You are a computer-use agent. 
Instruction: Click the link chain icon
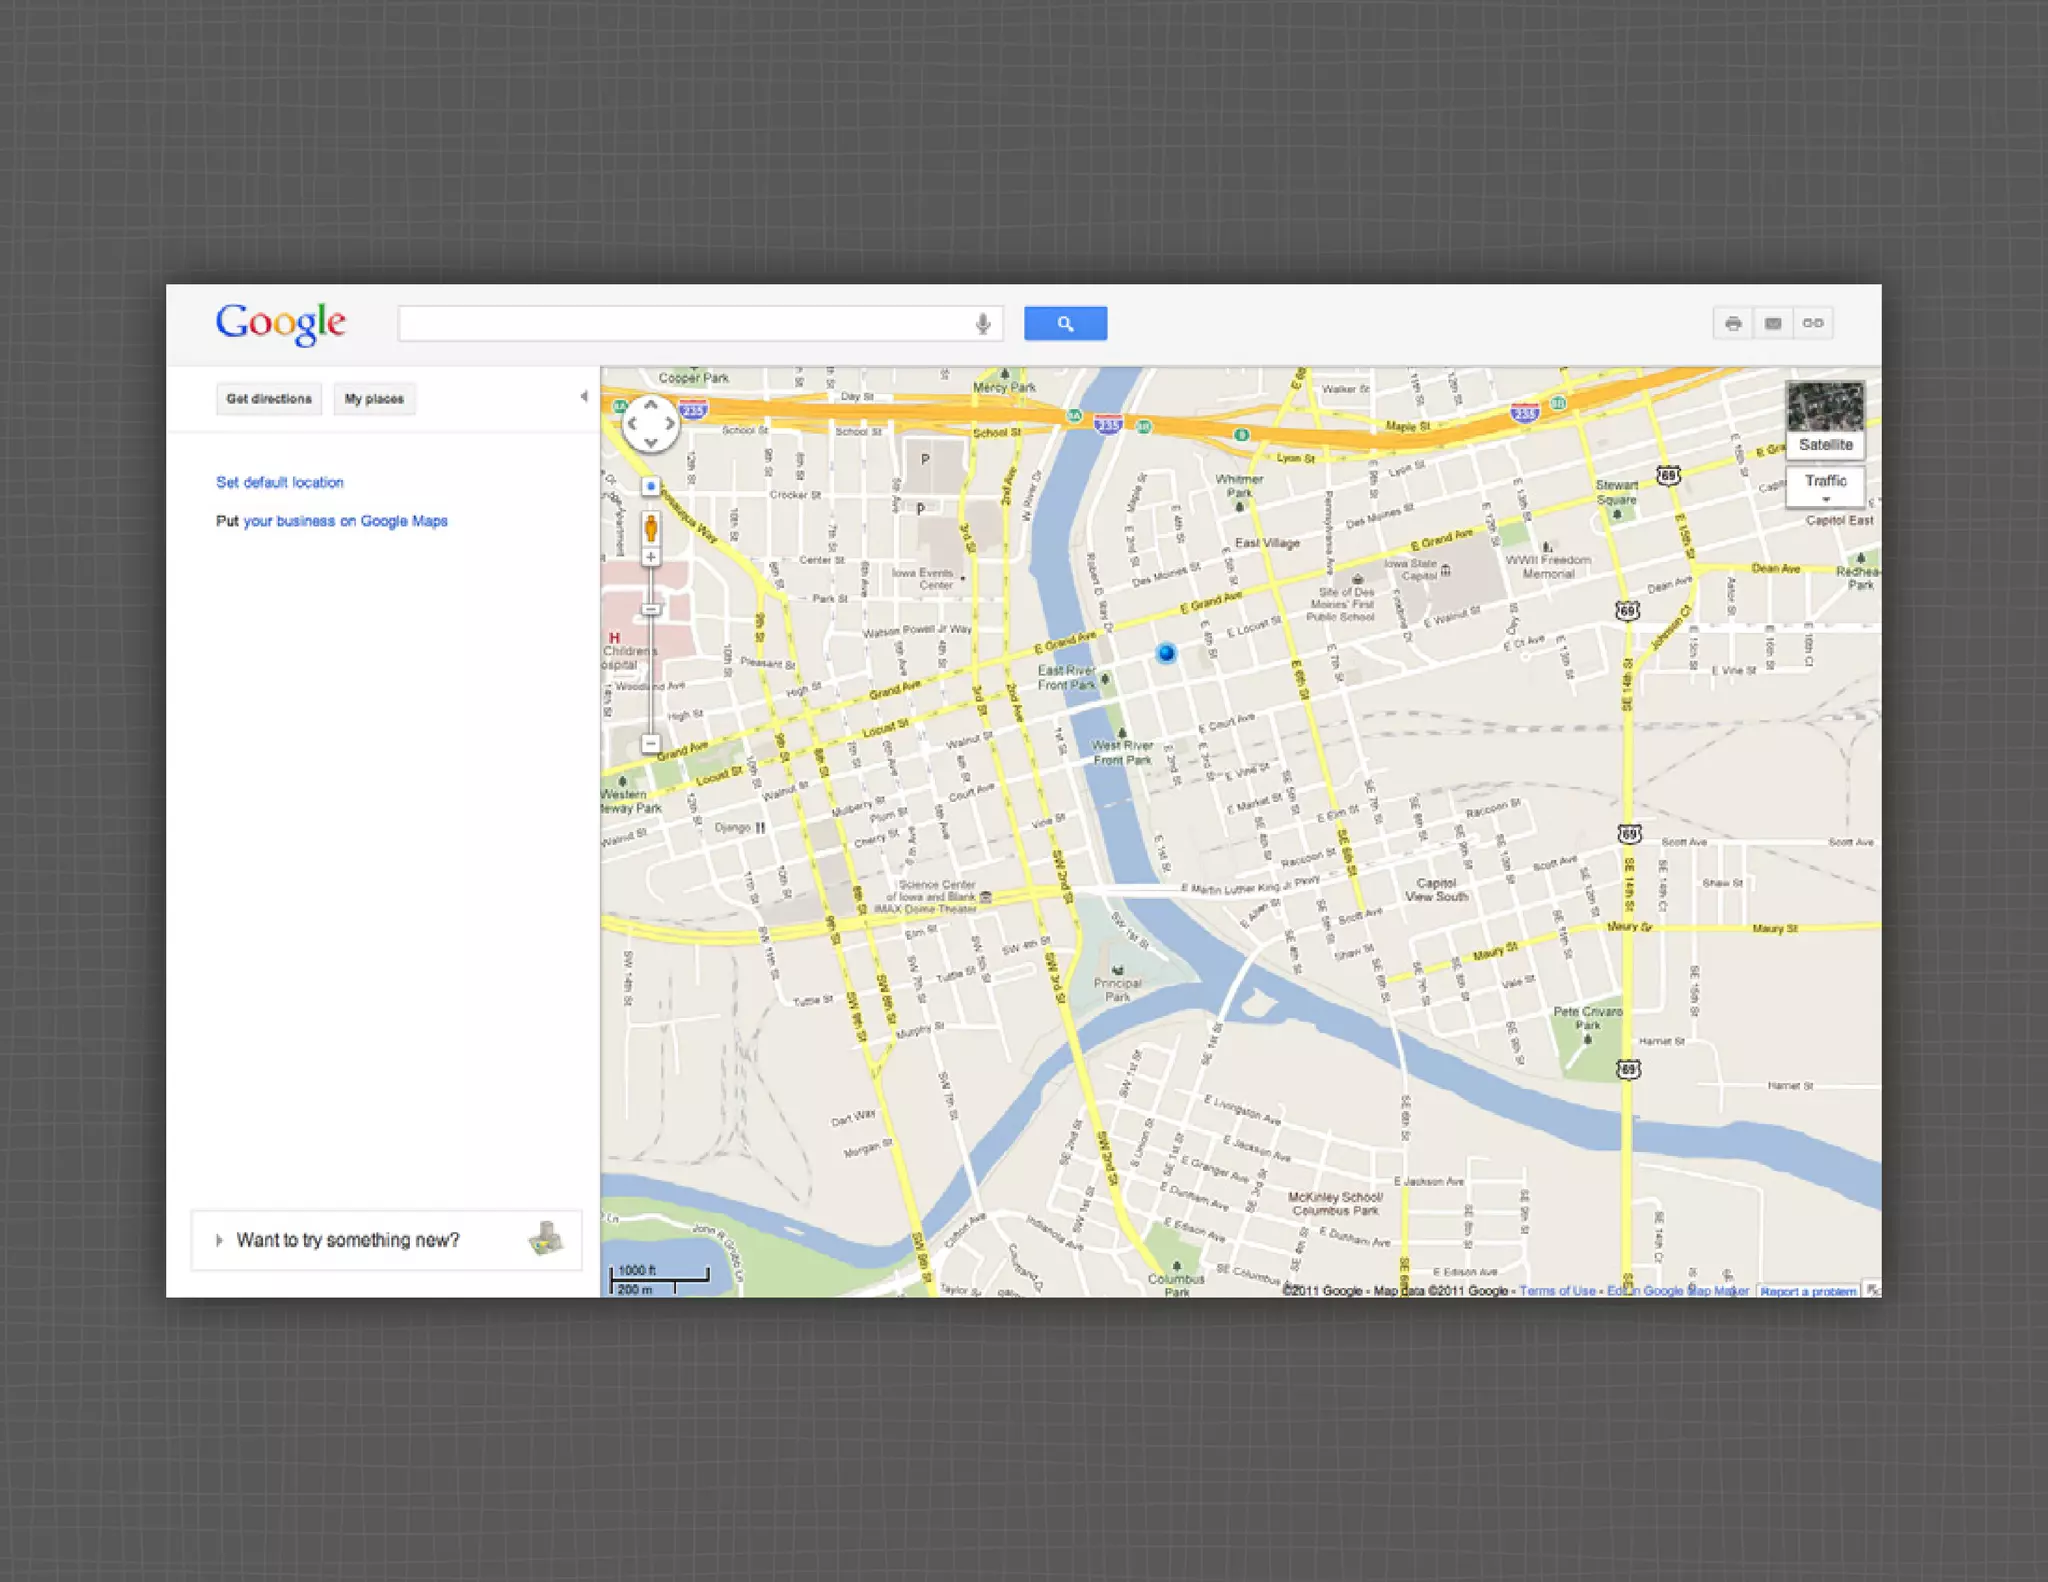(1812, 324)
